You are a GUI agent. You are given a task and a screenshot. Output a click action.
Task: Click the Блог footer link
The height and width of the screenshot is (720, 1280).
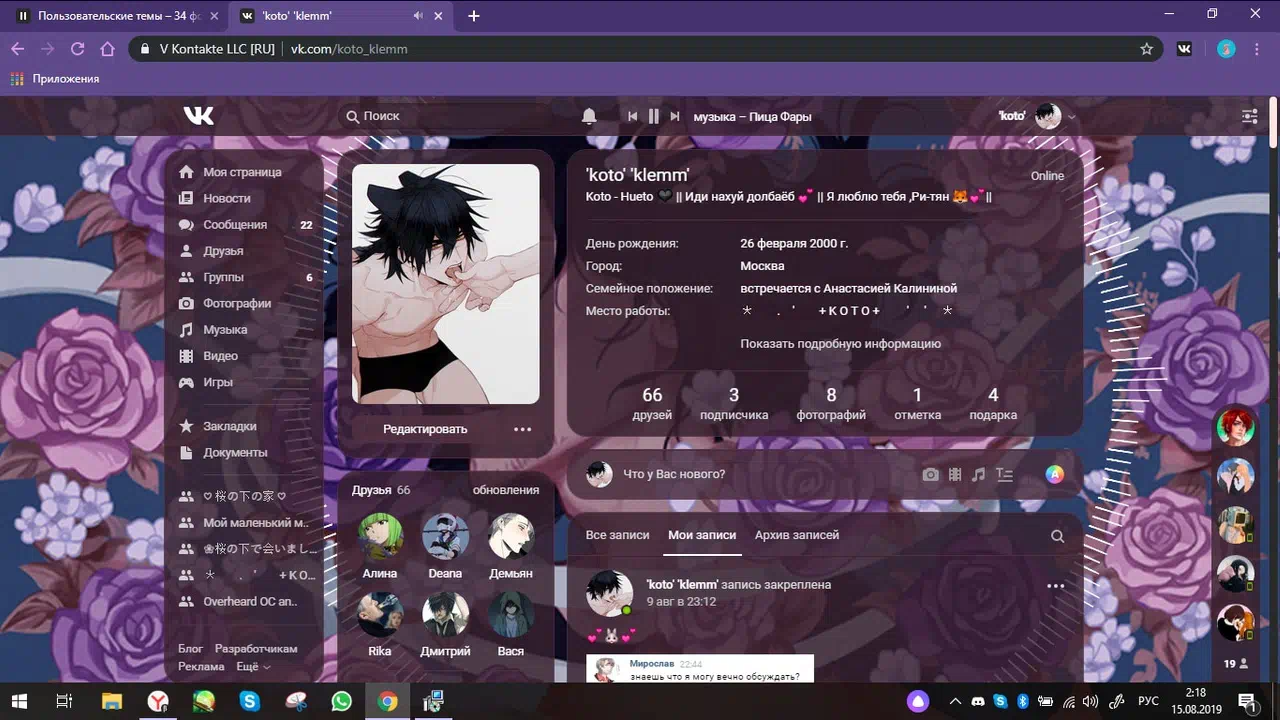pyautogui.click(x=190, y=648)
